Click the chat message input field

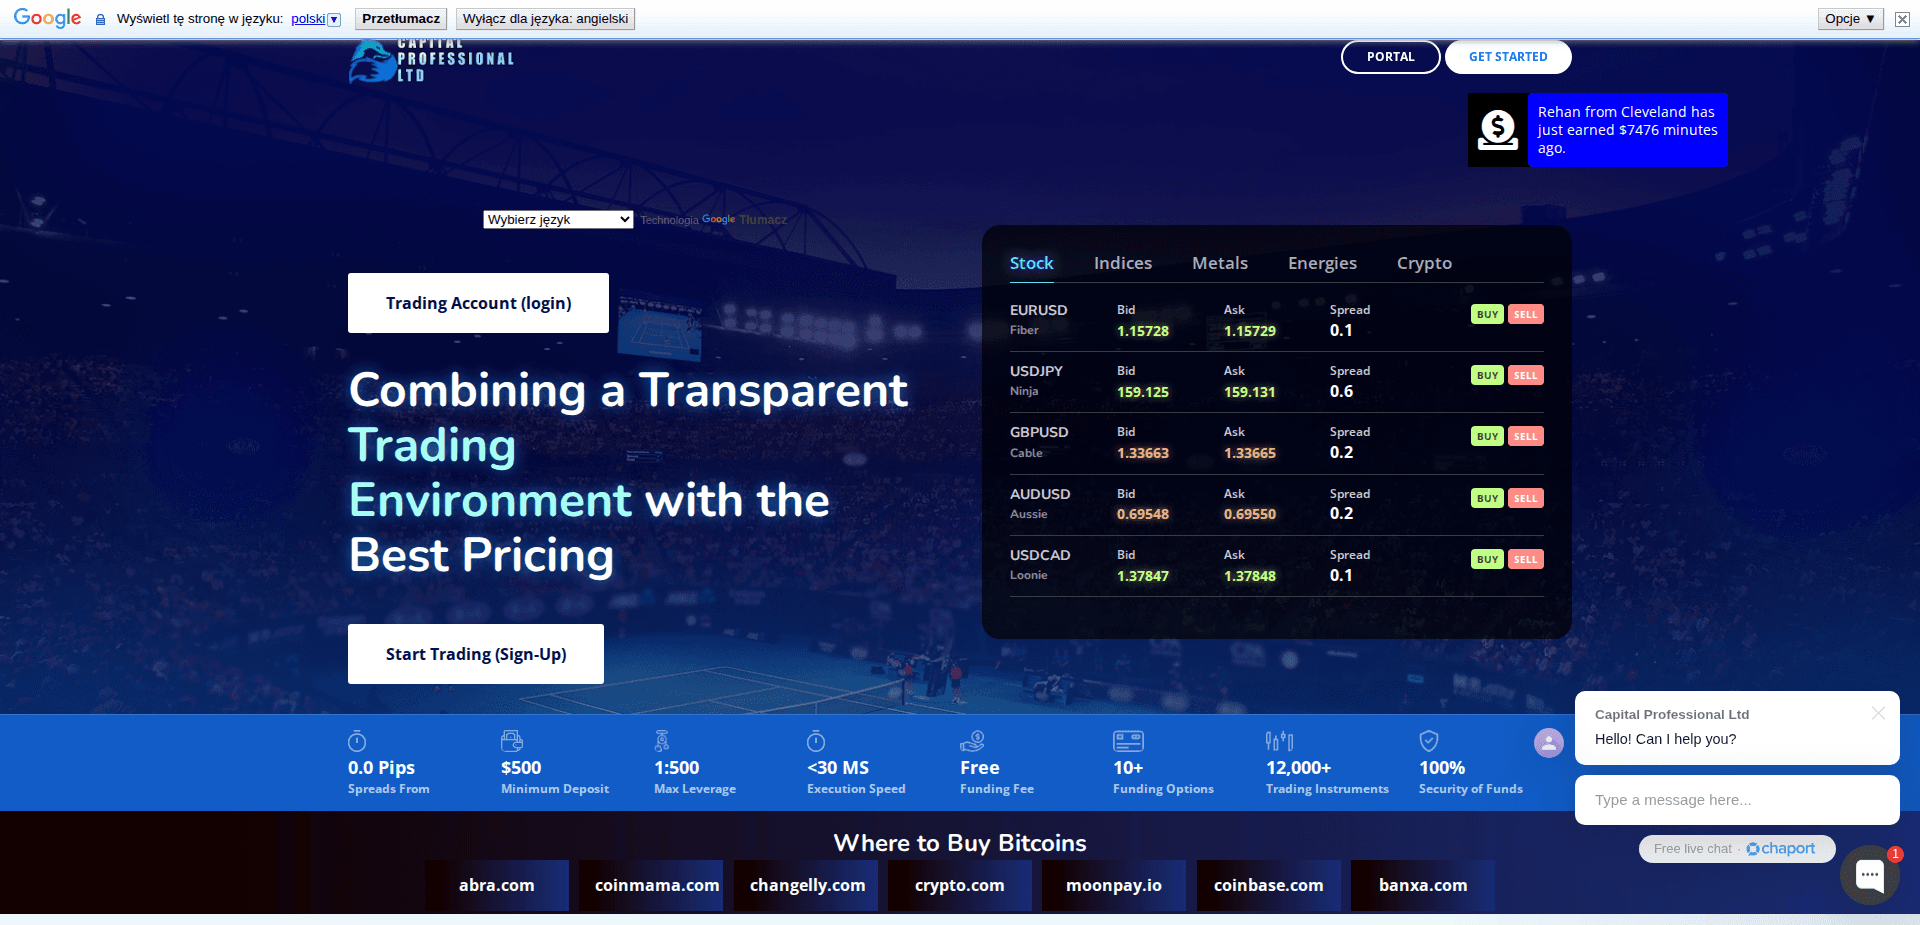1736,800
